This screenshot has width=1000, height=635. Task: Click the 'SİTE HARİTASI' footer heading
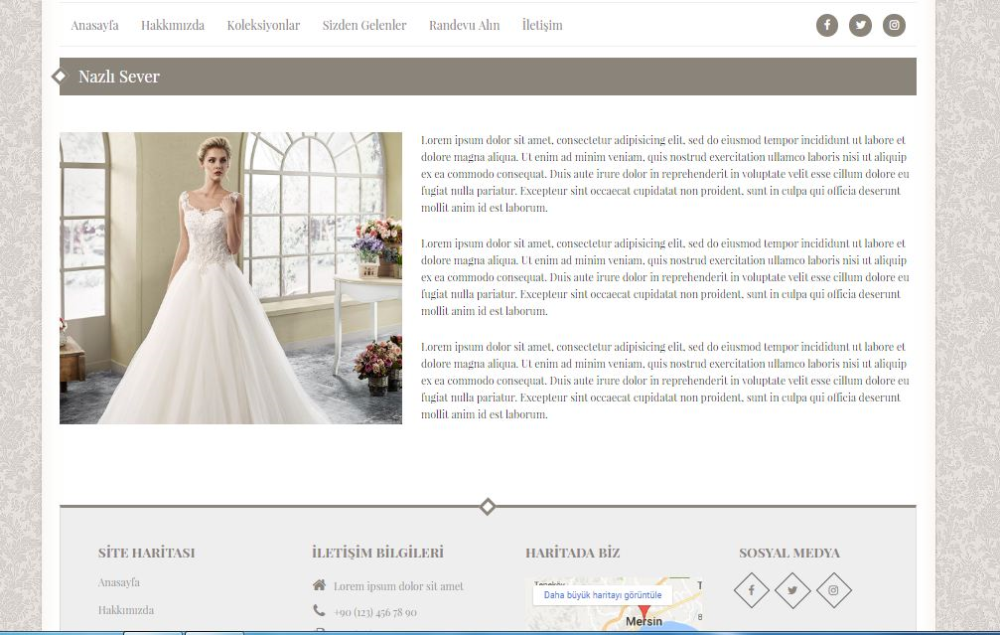[x=147, y=553]
